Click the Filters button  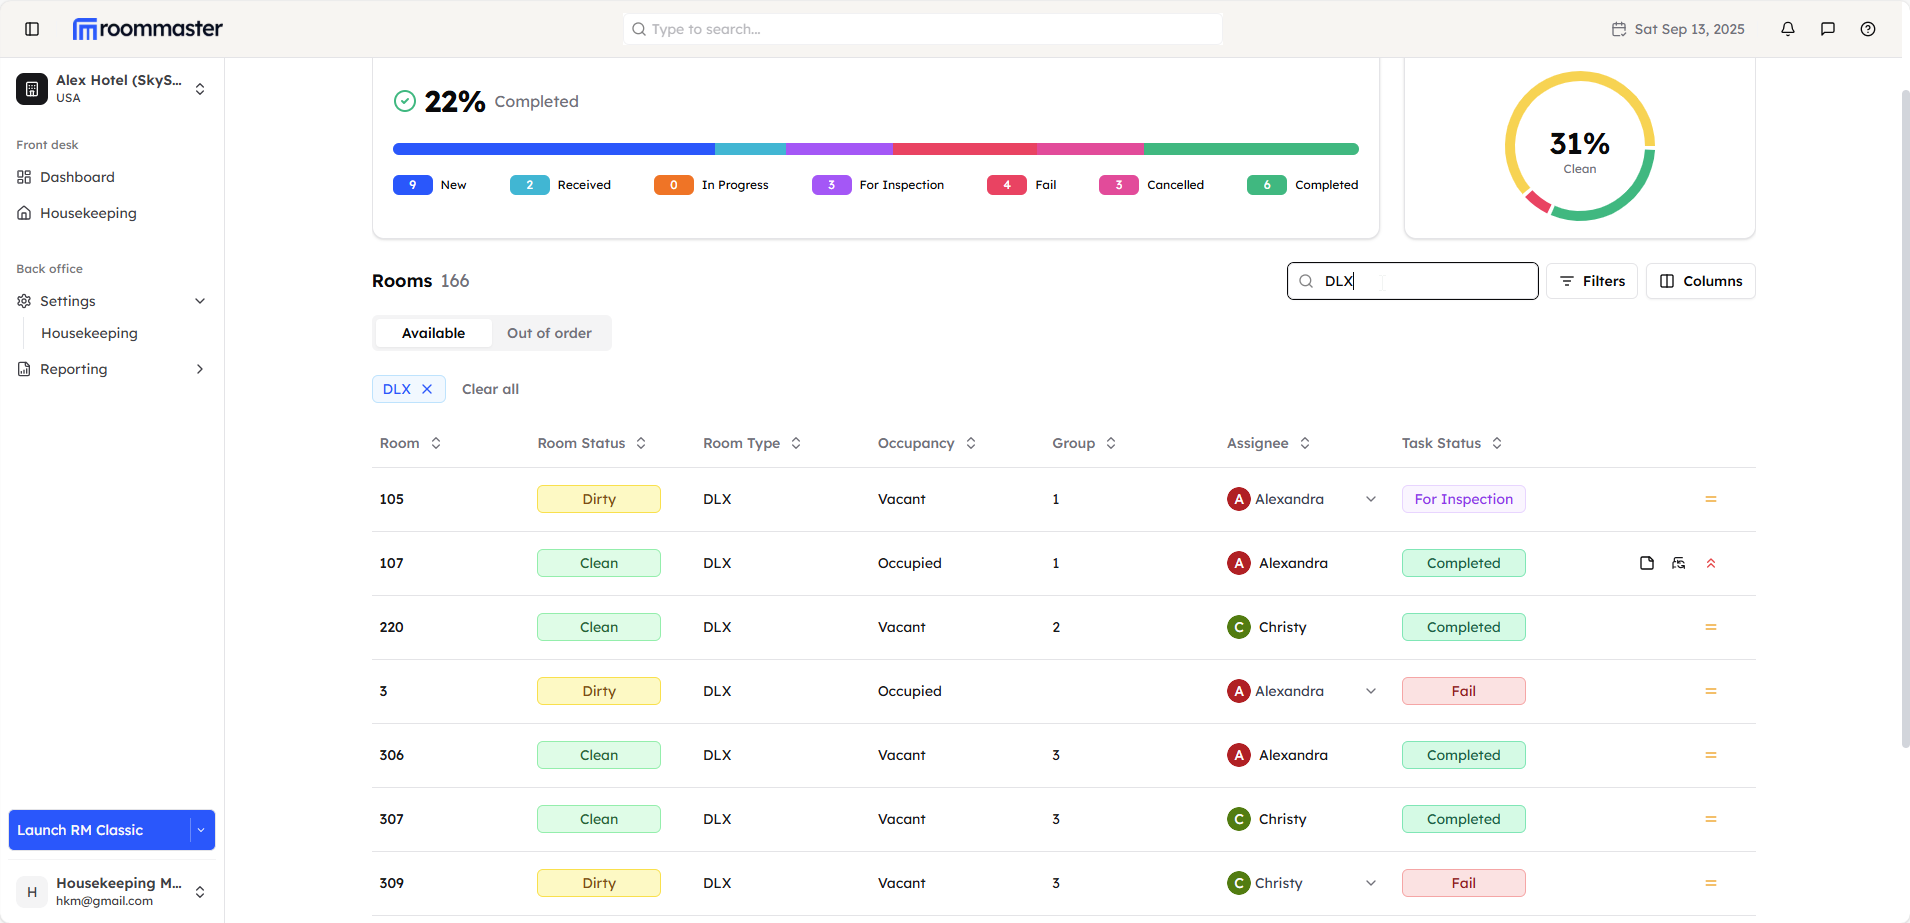coord(1592,281)
